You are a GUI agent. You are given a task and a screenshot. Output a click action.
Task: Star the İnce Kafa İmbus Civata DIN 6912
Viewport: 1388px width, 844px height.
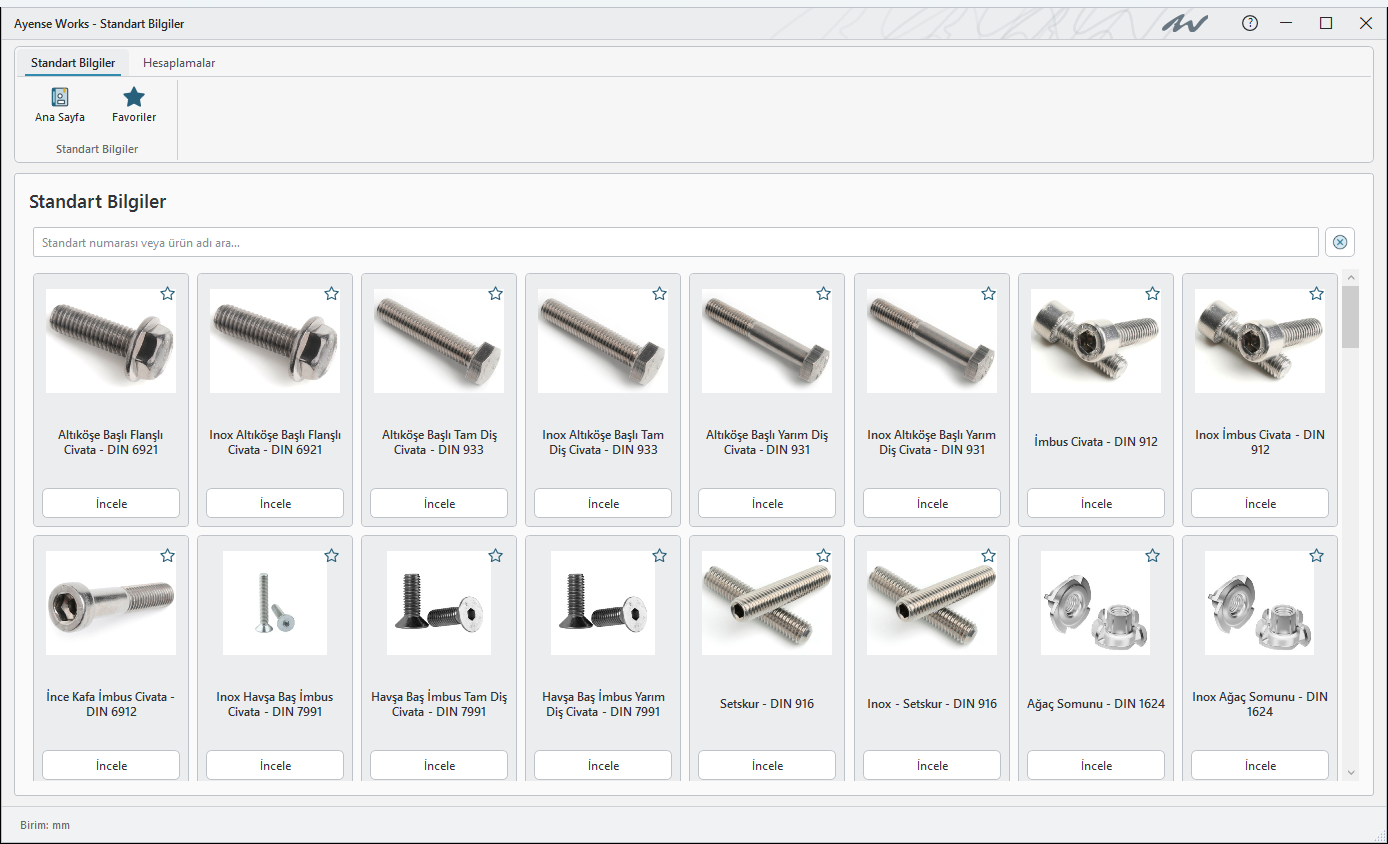pos(168,555)
